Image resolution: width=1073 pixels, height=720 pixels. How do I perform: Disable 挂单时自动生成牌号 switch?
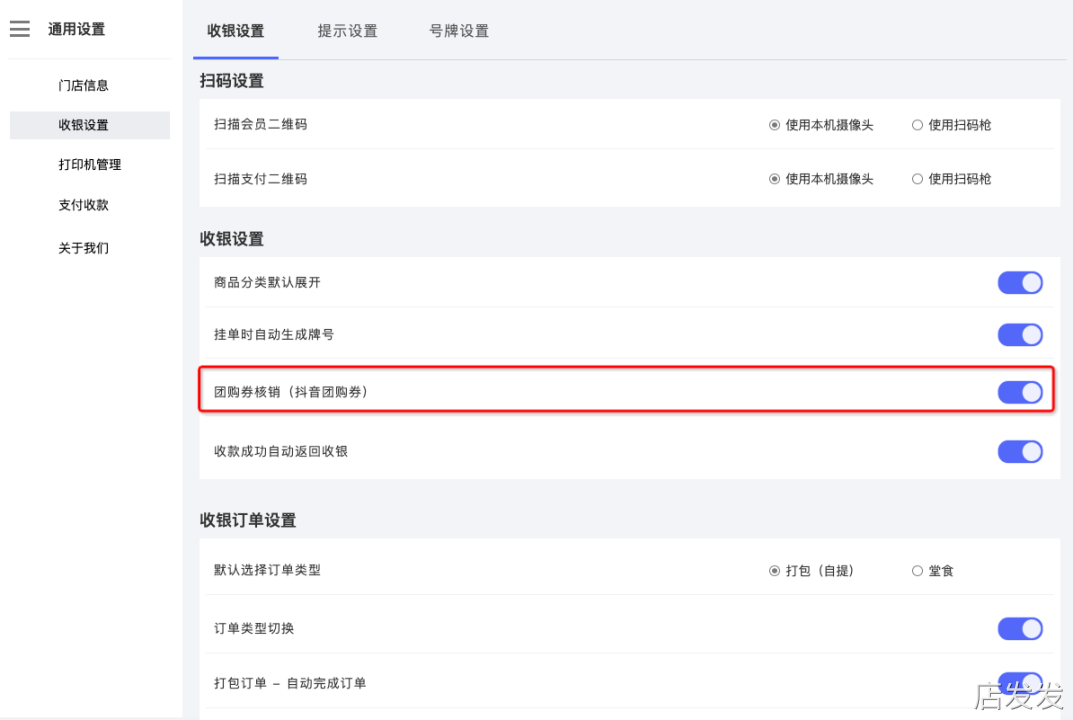click(x=1020, y=335)
